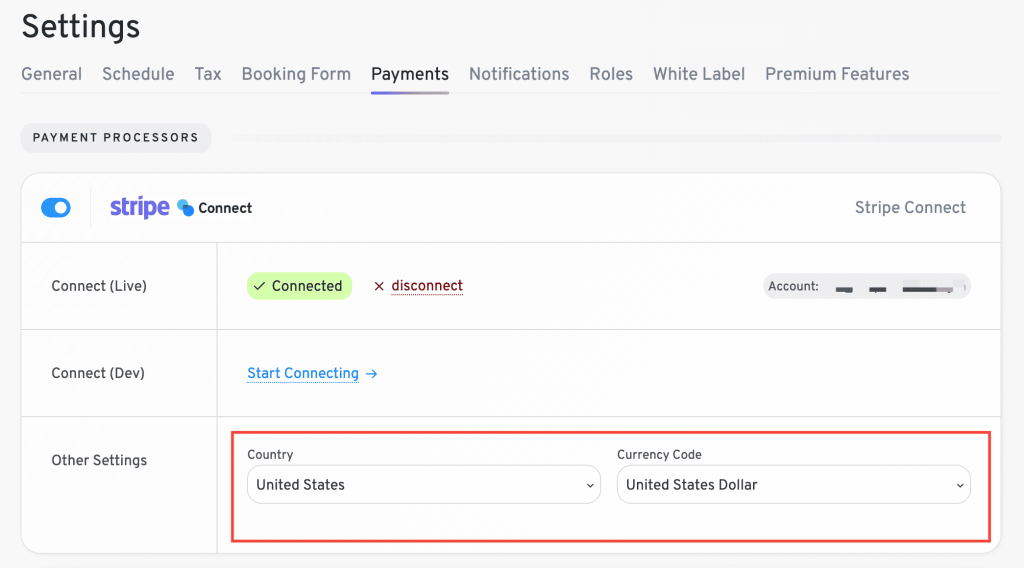Click the green Connected status badge
This screenshot has height=568, width=1024.
[x=299, y=286]
